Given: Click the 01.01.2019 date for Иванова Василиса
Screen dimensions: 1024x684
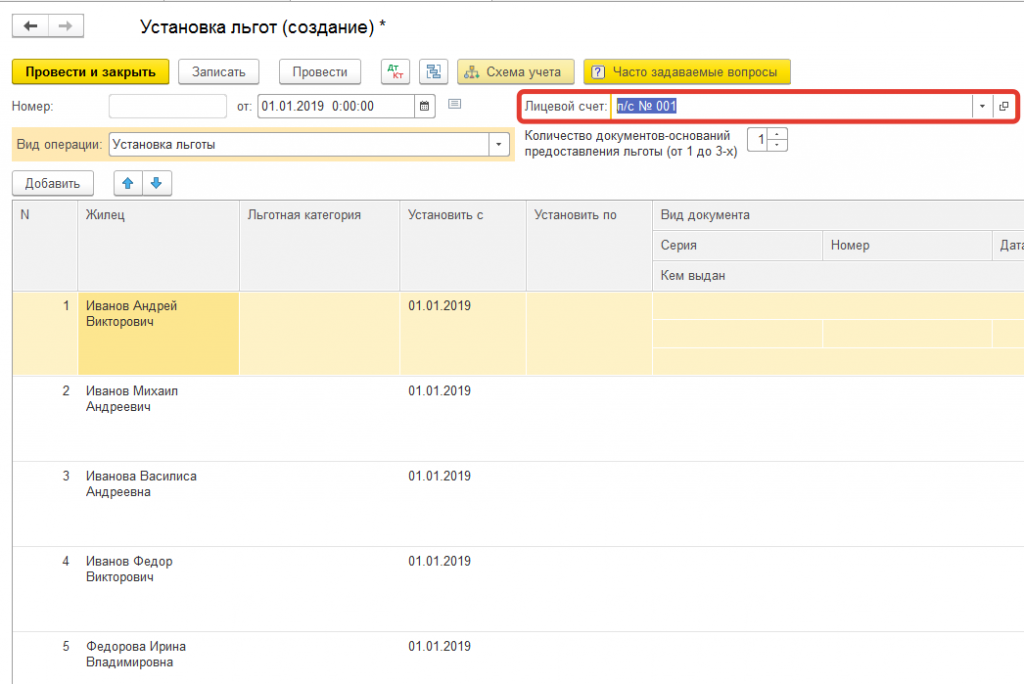Looking at the screenshot, I should click(x=440, y=476).
